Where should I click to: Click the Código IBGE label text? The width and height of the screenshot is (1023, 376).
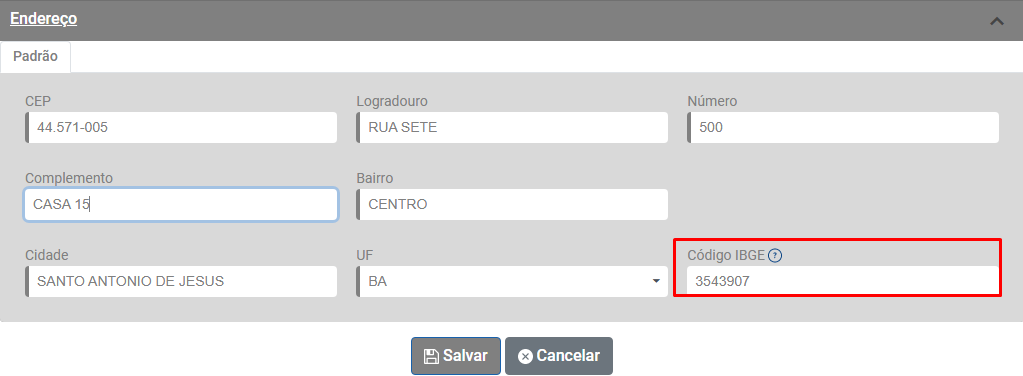[x=726, y=255]
